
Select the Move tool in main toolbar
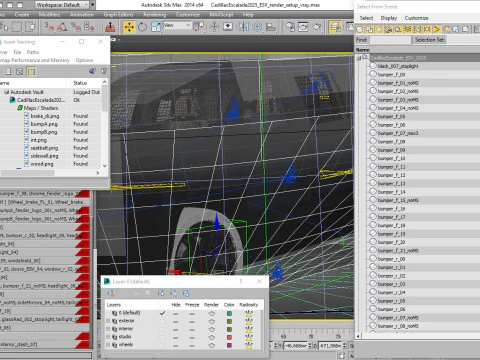pyautogui.click(x=129, y=27)
